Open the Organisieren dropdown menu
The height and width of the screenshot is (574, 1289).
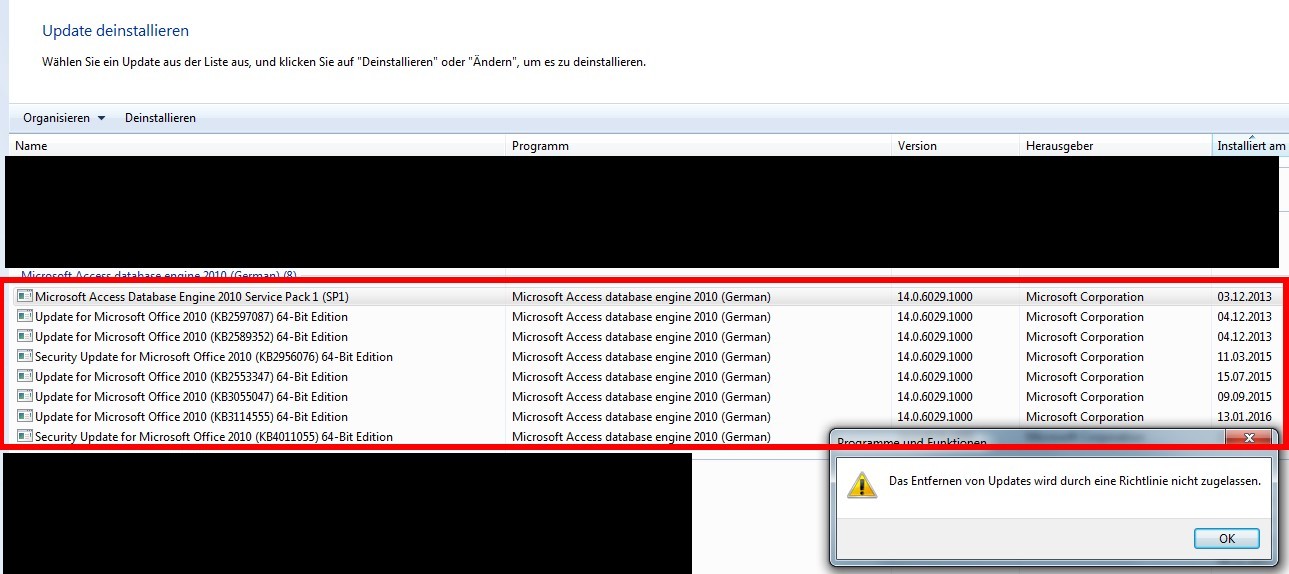[x=63, y=118]
